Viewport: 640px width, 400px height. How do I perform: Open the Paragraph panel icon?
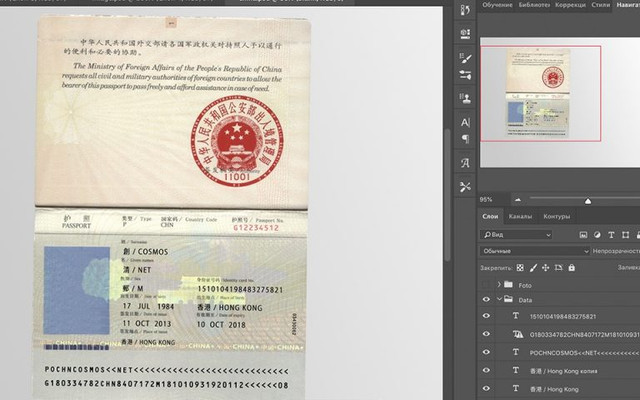465,139
